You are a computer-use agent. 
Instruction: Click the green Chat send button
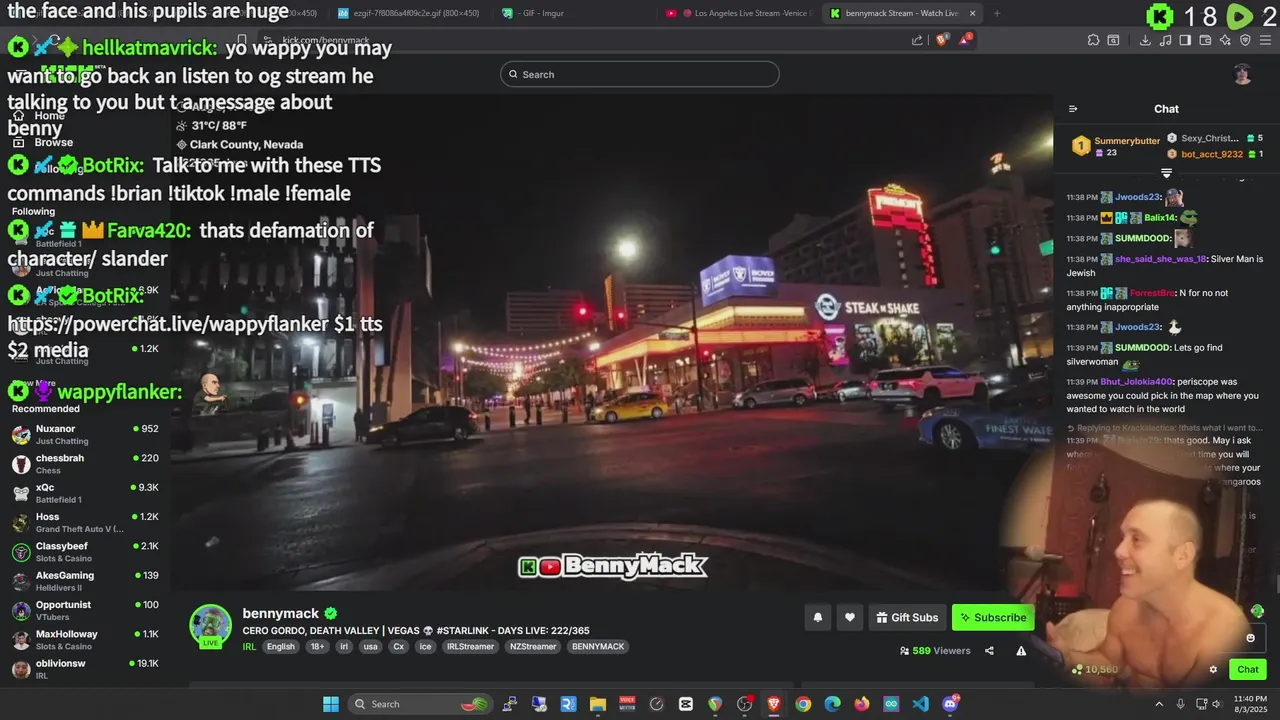tap(1248, 670)
